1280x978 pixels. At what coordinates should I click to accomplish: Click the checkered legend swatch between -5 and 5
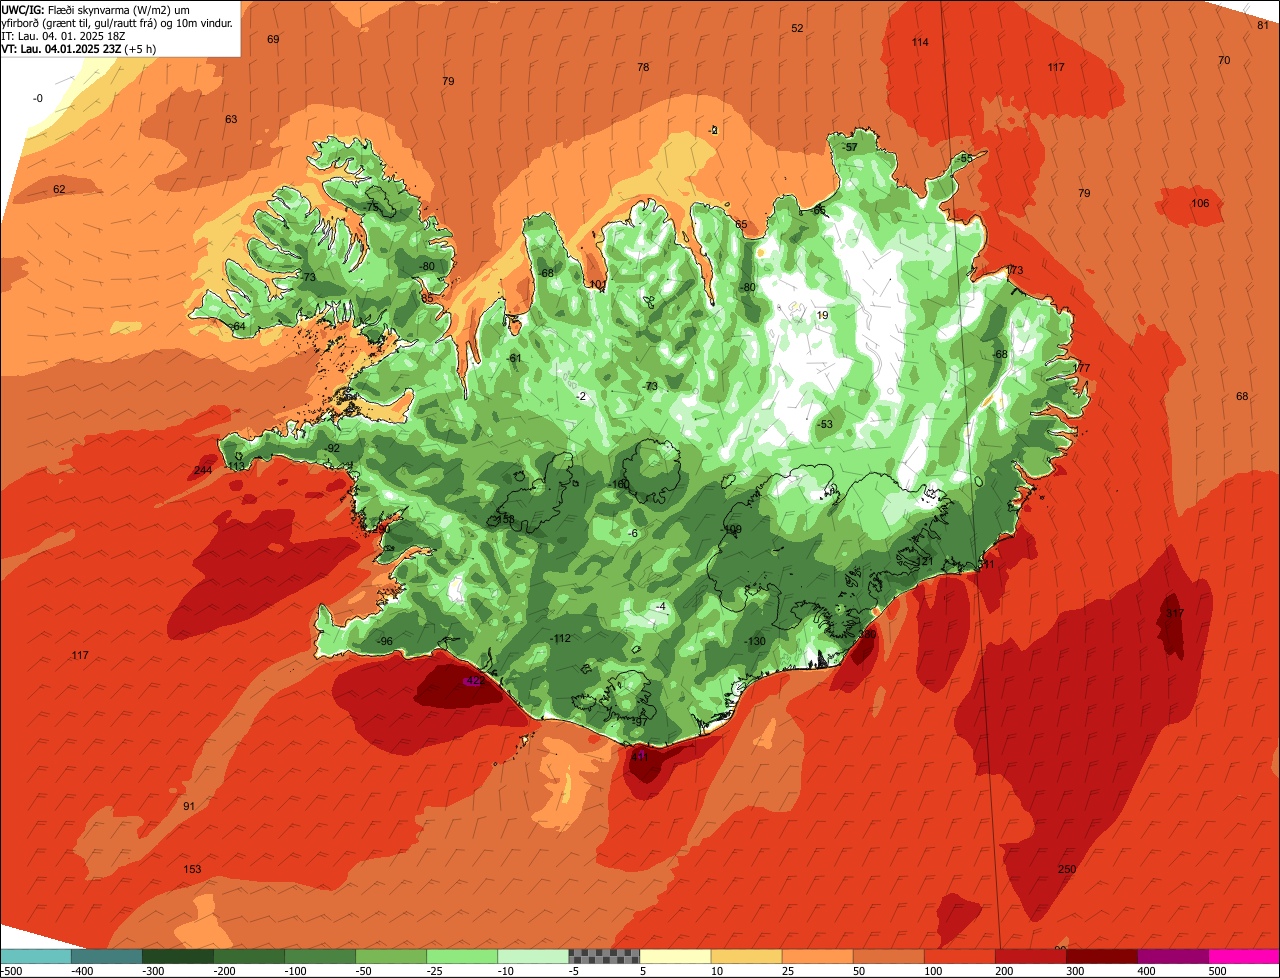click(x=604, y=956)
